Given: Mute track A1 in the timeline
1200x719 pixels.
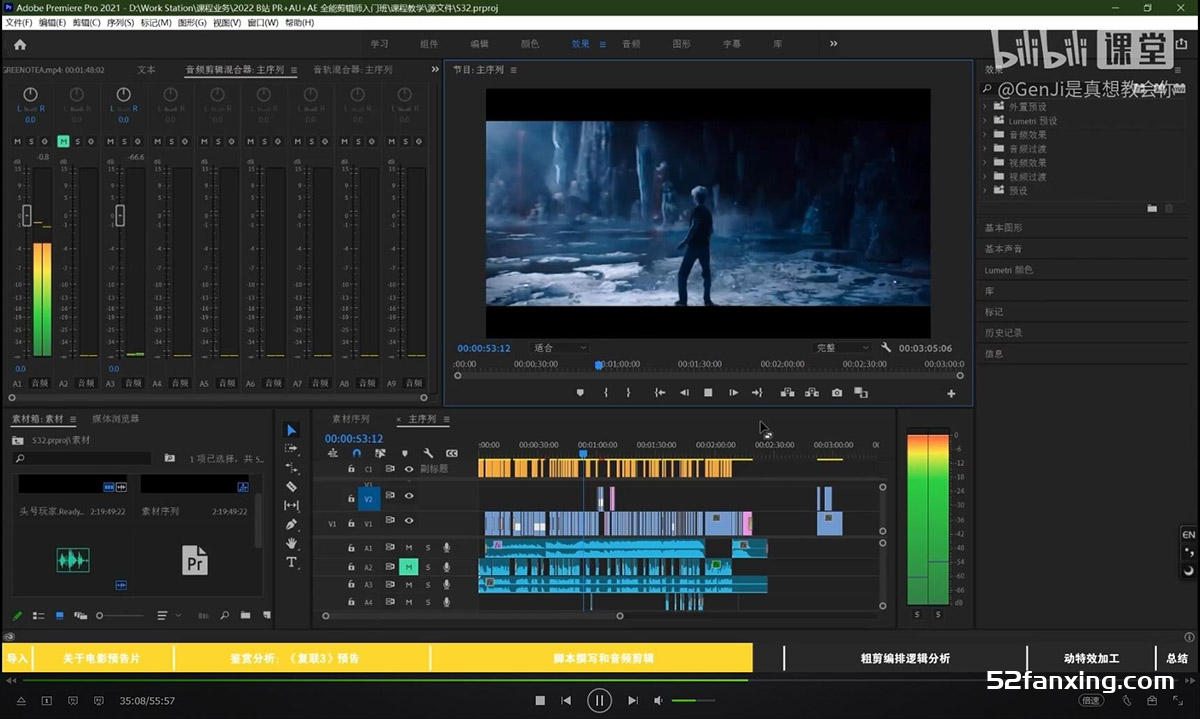Looking at the screenshot, I should pyautogui.click(x=408, y=548).
